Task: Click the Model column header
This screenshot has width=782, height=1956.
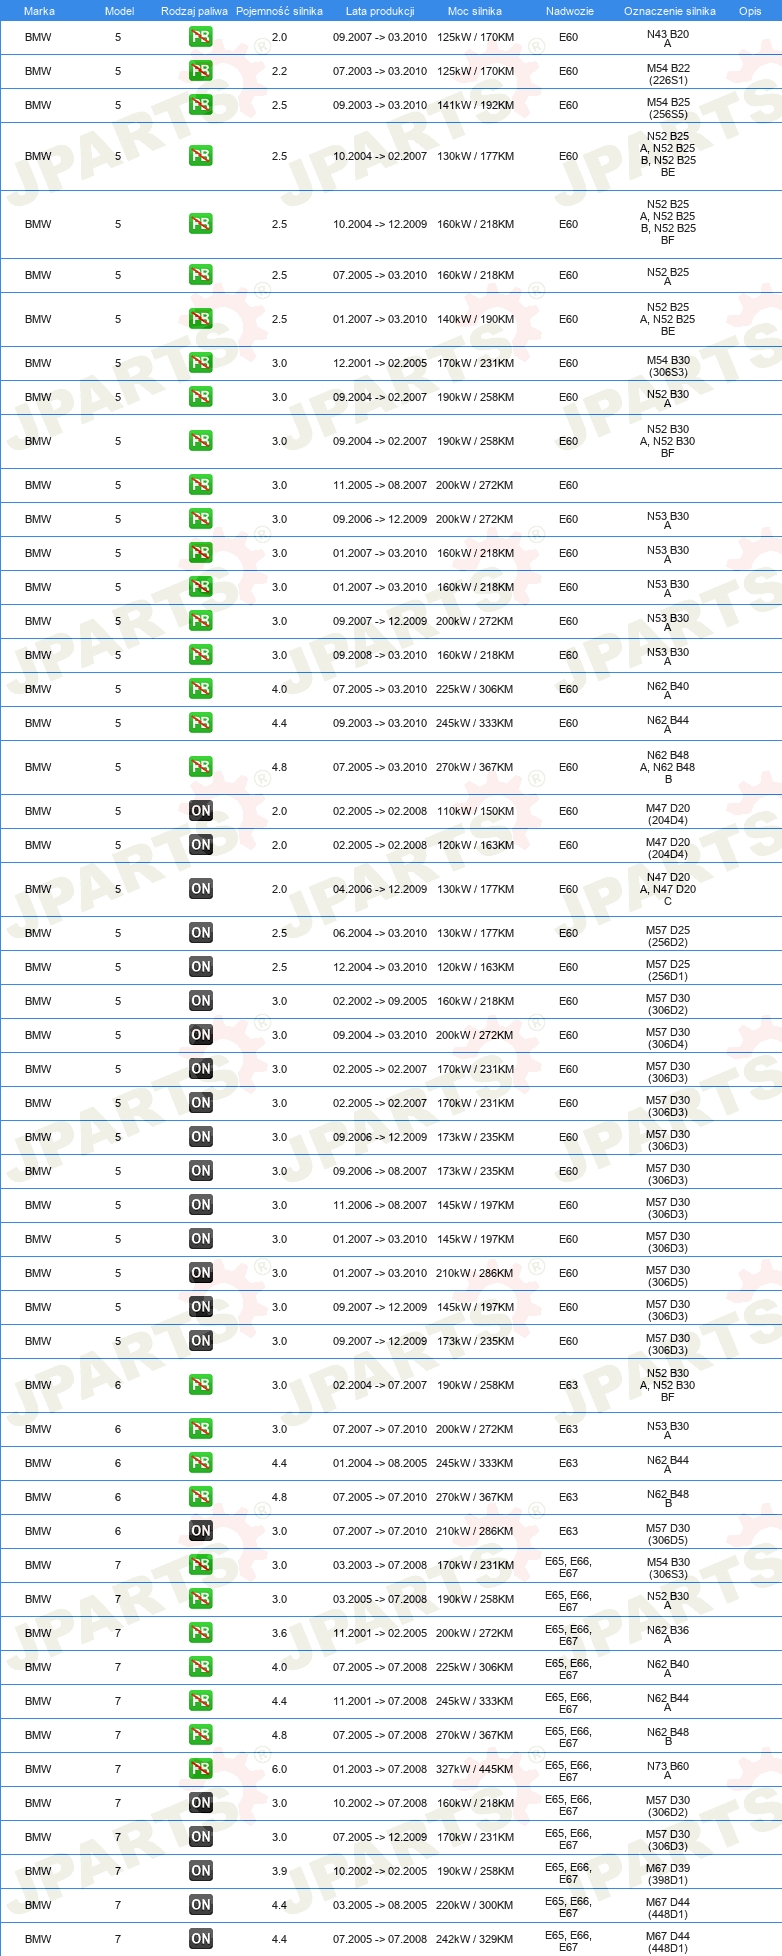Action: (x=119, y=11)
